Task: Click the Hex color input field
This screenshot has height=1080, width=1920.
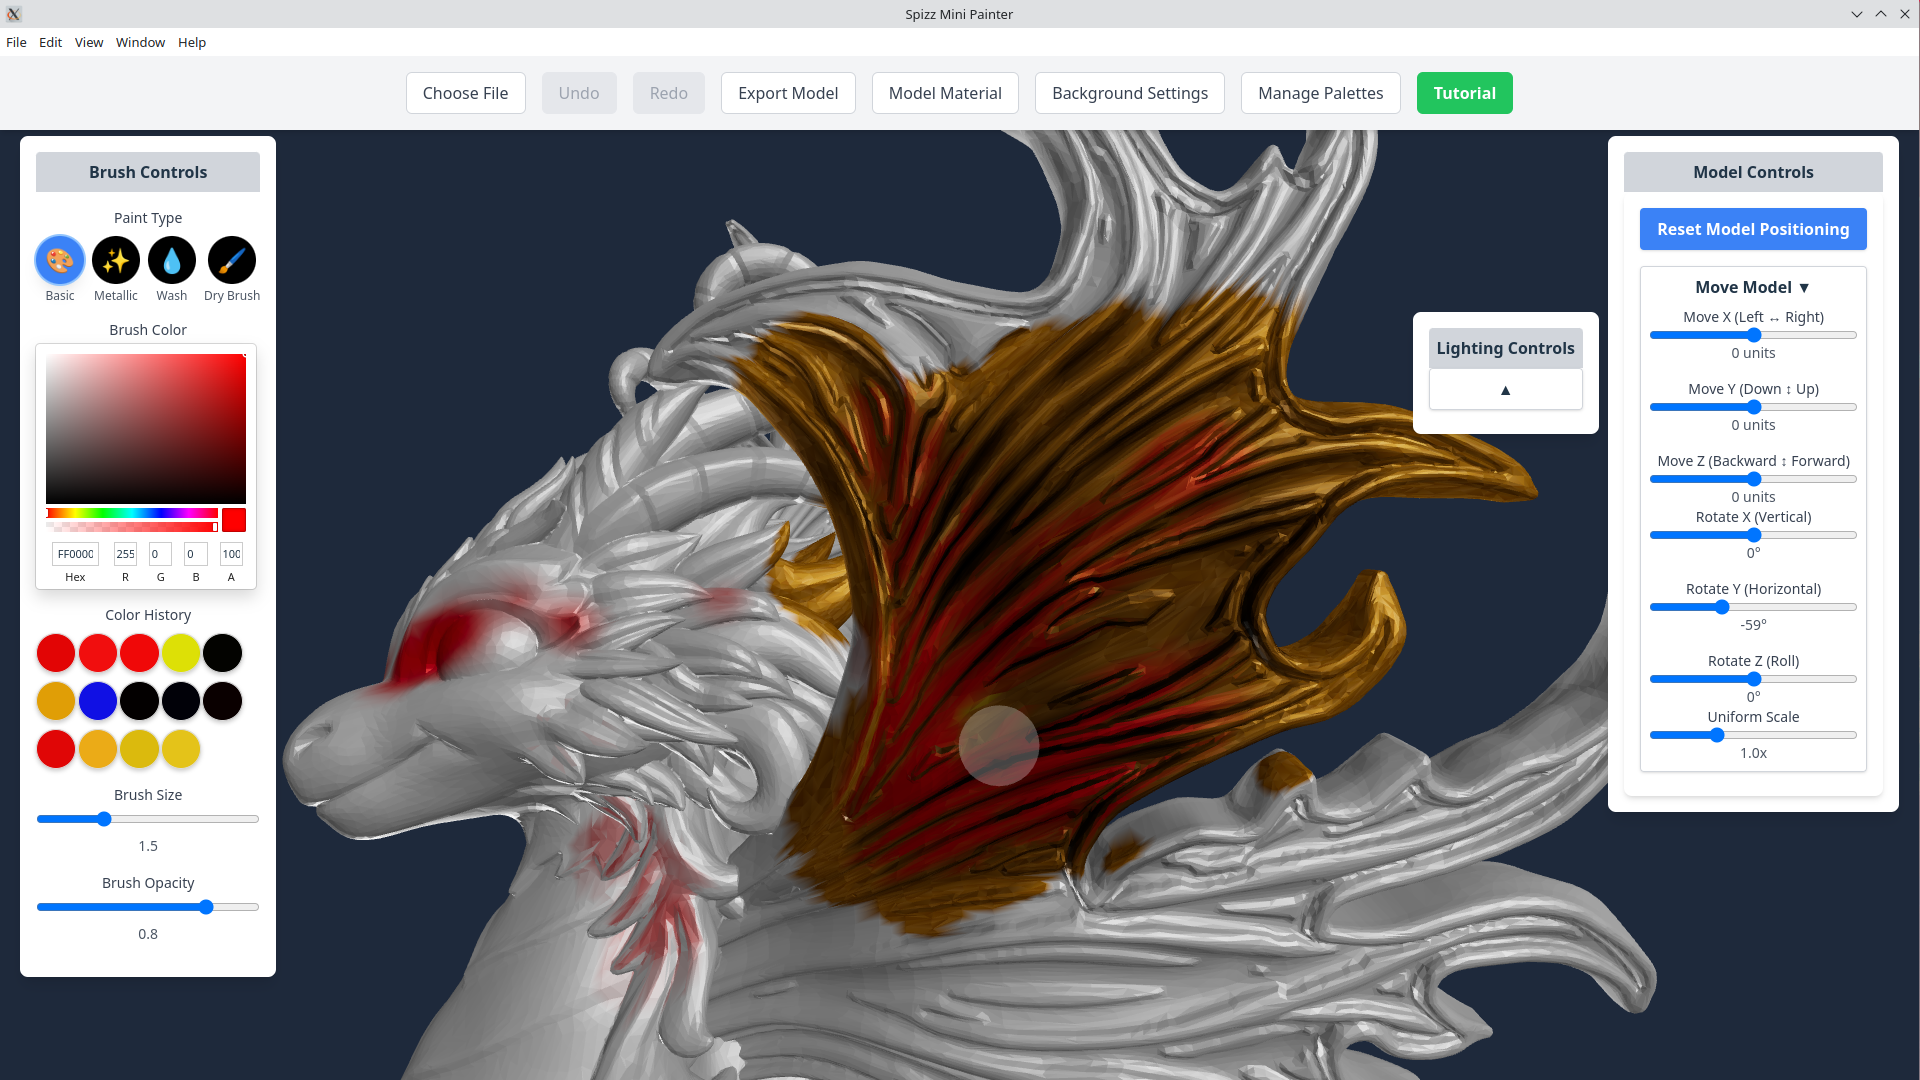Action: pyautogui.click(x=75, y=554)
